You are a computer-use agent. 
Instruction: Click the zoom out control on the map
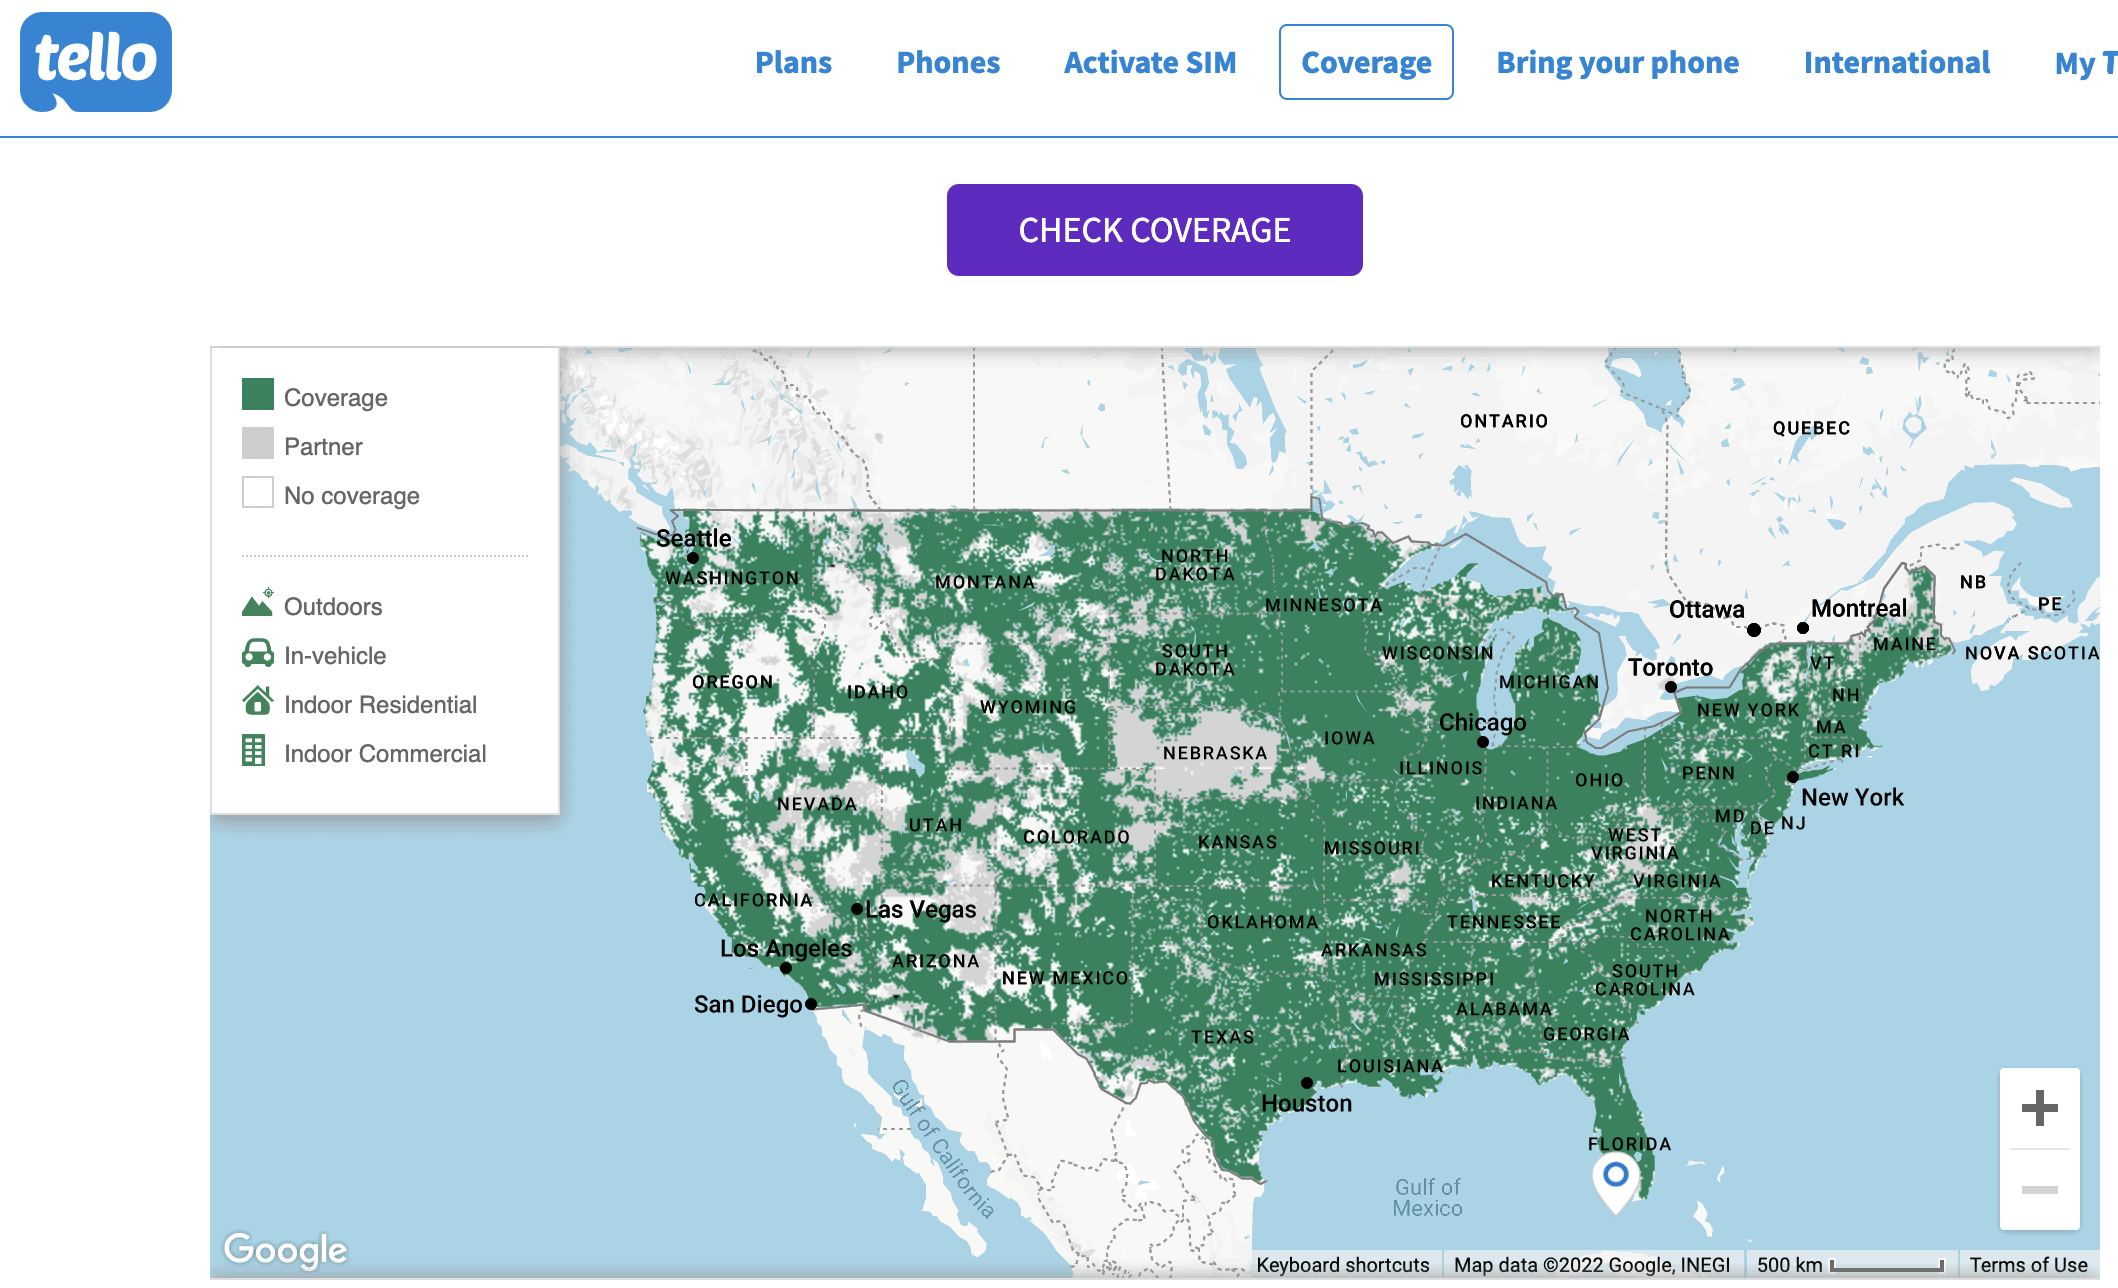tap(2039, 1190)
